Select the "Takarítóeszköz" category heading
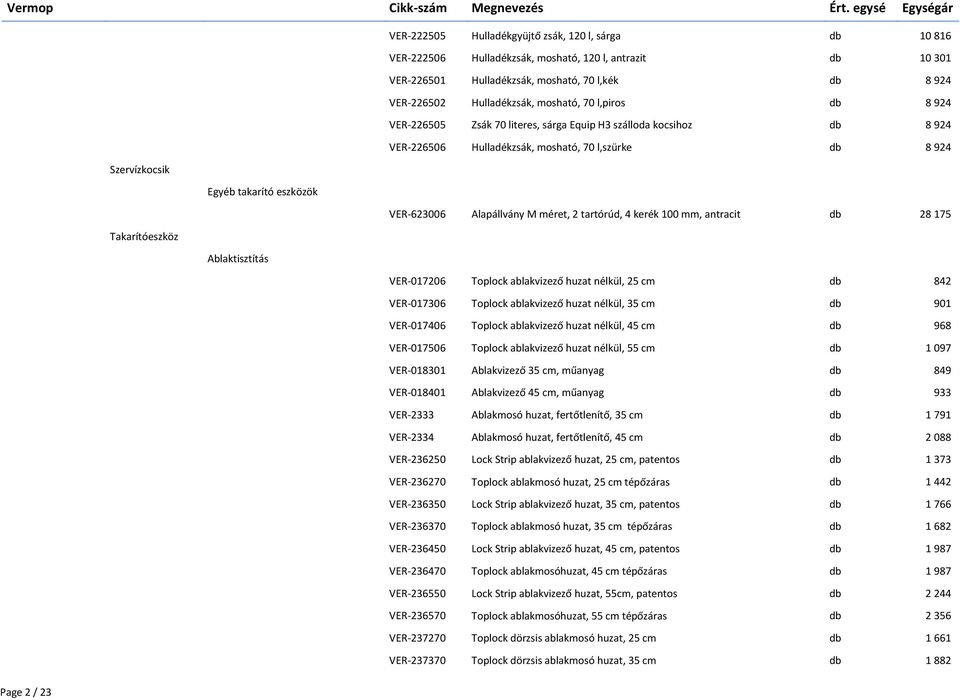The width and height of the screenshot is (960, 700). (144, 236)
